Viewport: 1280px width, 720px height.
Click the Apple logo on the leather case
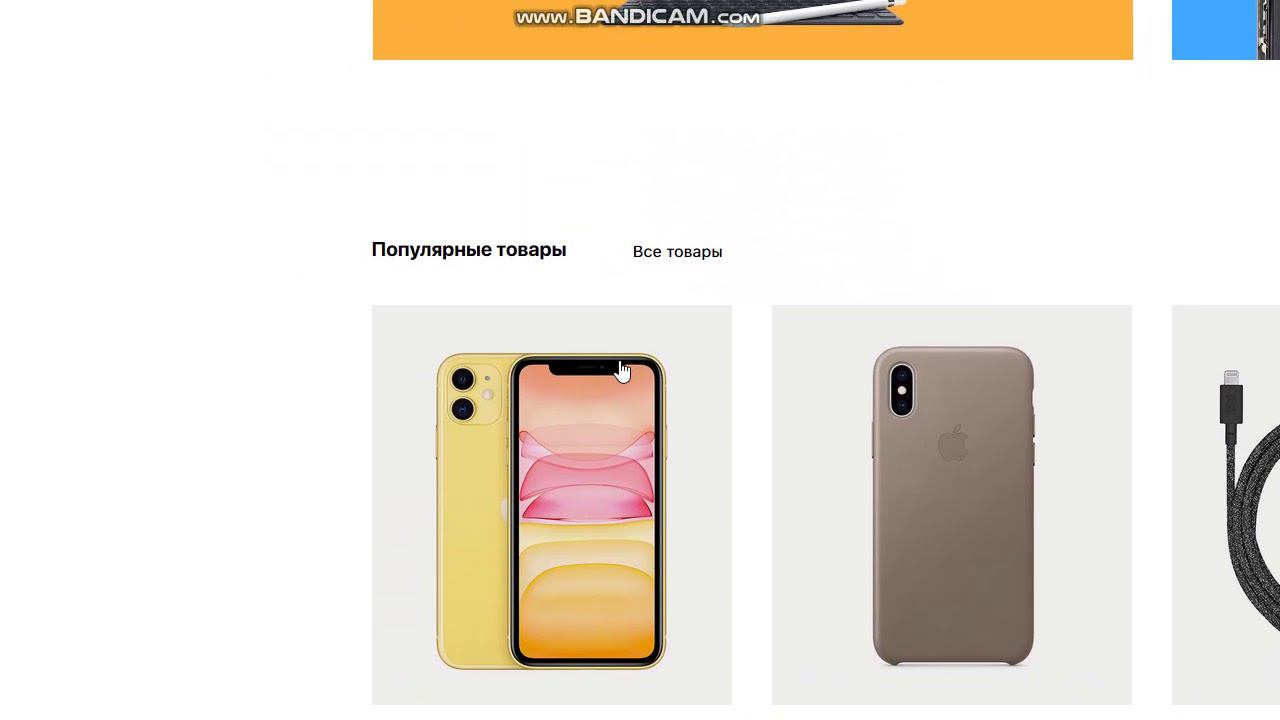pos(954,443)
